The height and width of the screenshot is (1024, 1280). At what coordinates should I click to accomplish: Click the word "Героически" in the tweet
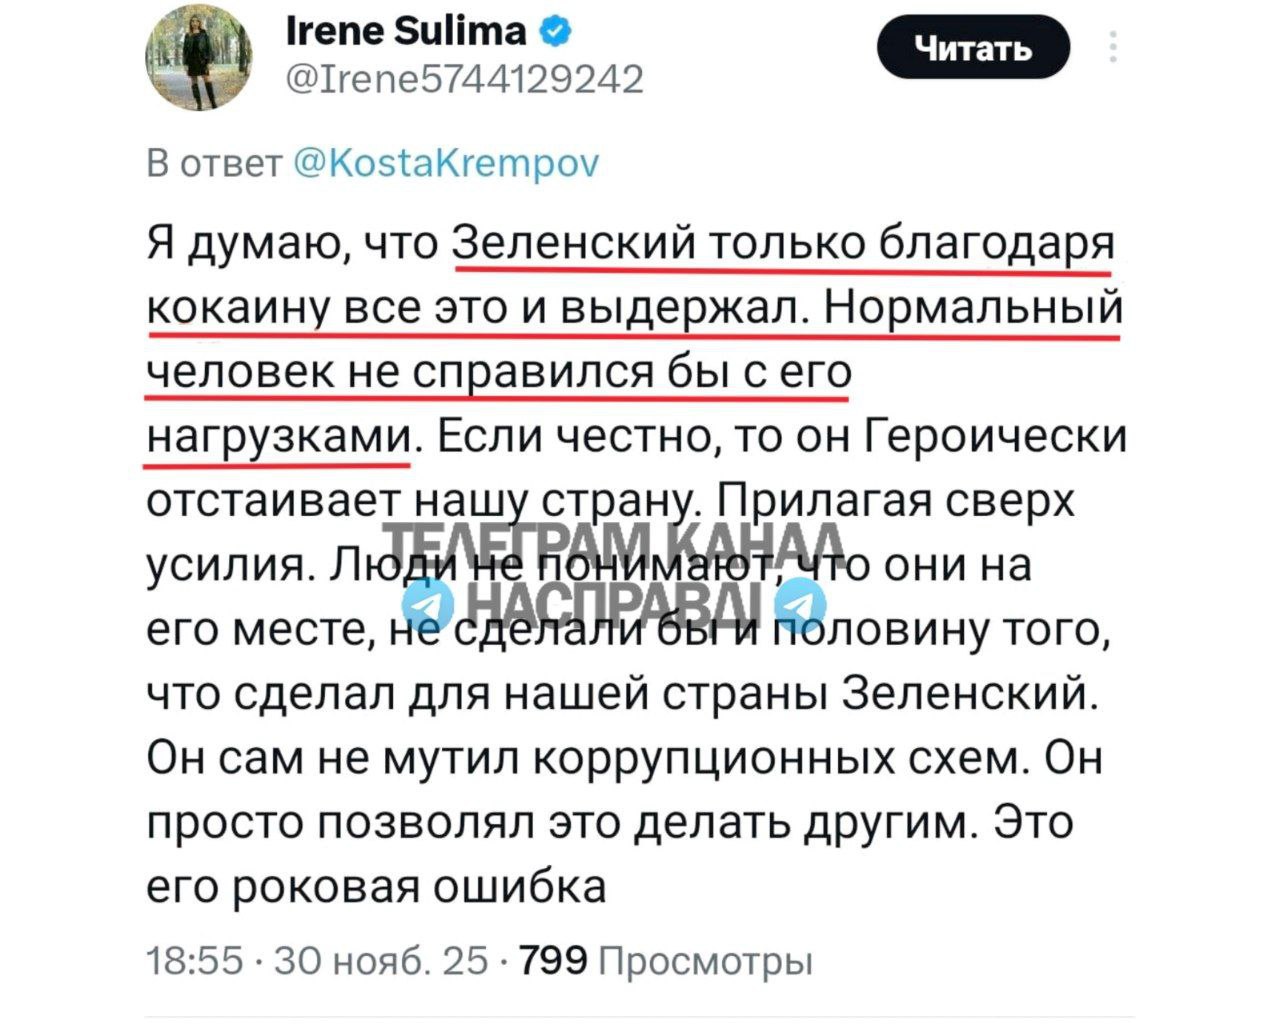click(994, 437)
